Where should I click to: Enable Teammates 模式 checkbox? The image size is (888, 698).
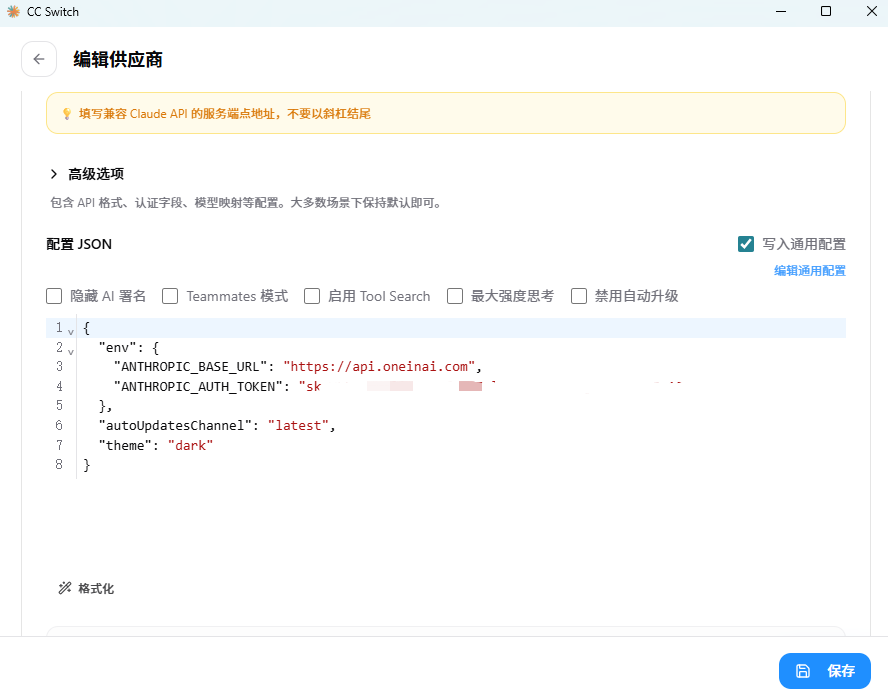170,296
